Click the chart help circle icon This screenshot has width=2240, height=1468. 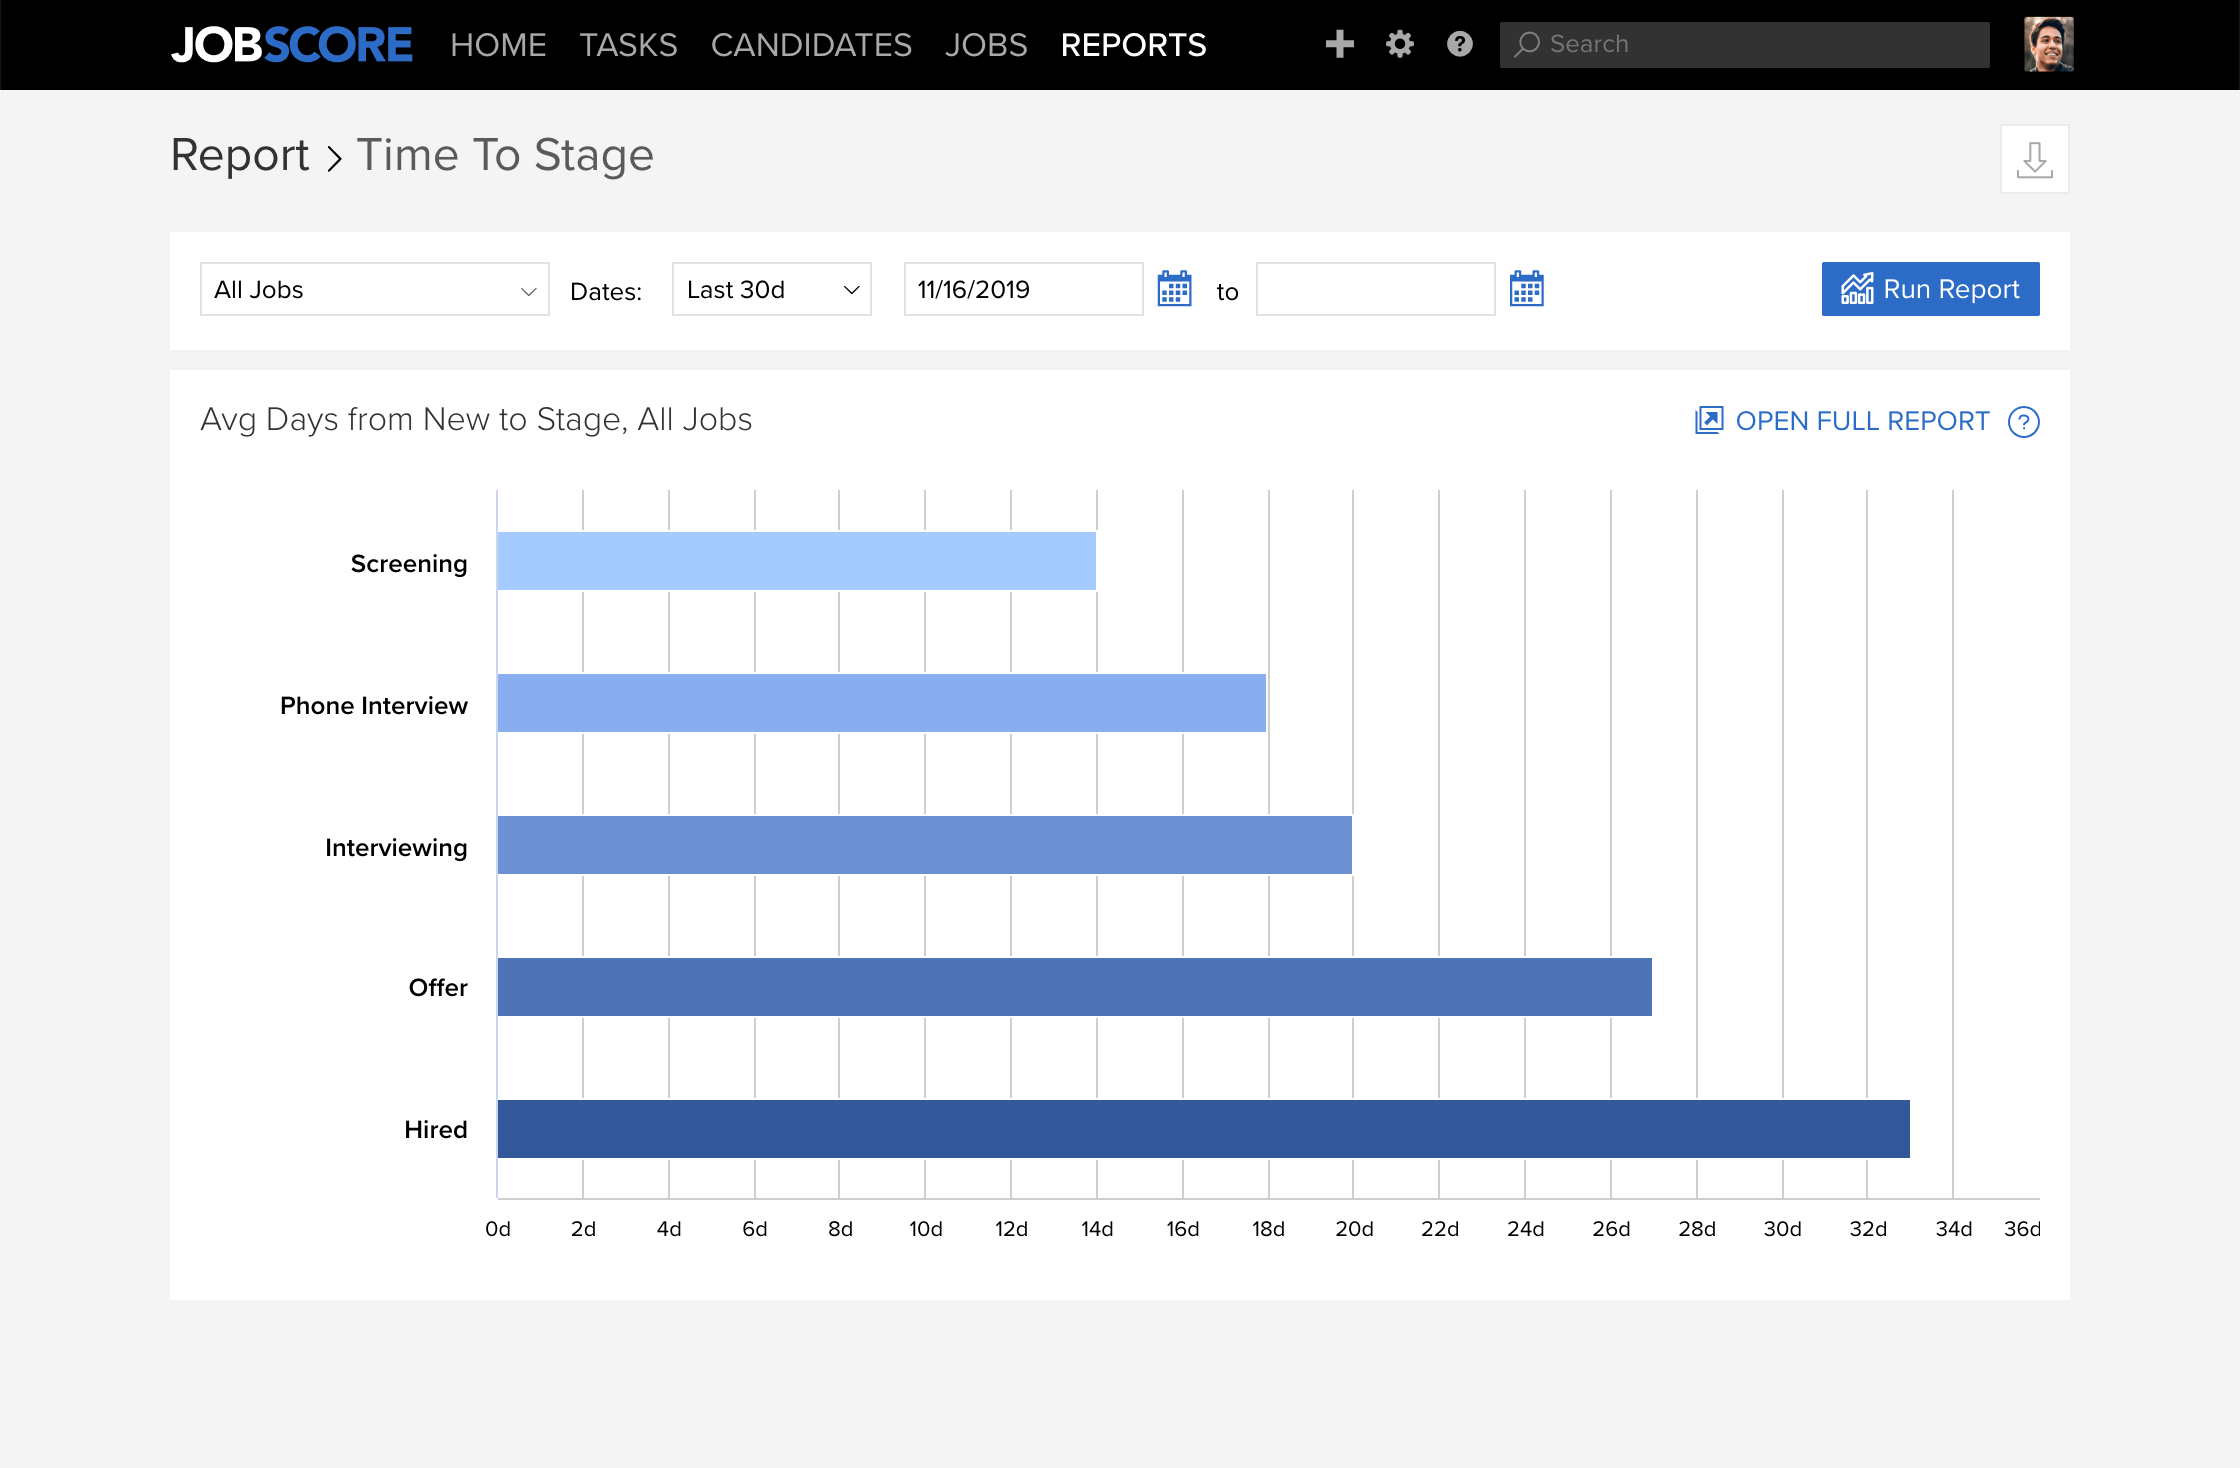tap(2024, 422)
